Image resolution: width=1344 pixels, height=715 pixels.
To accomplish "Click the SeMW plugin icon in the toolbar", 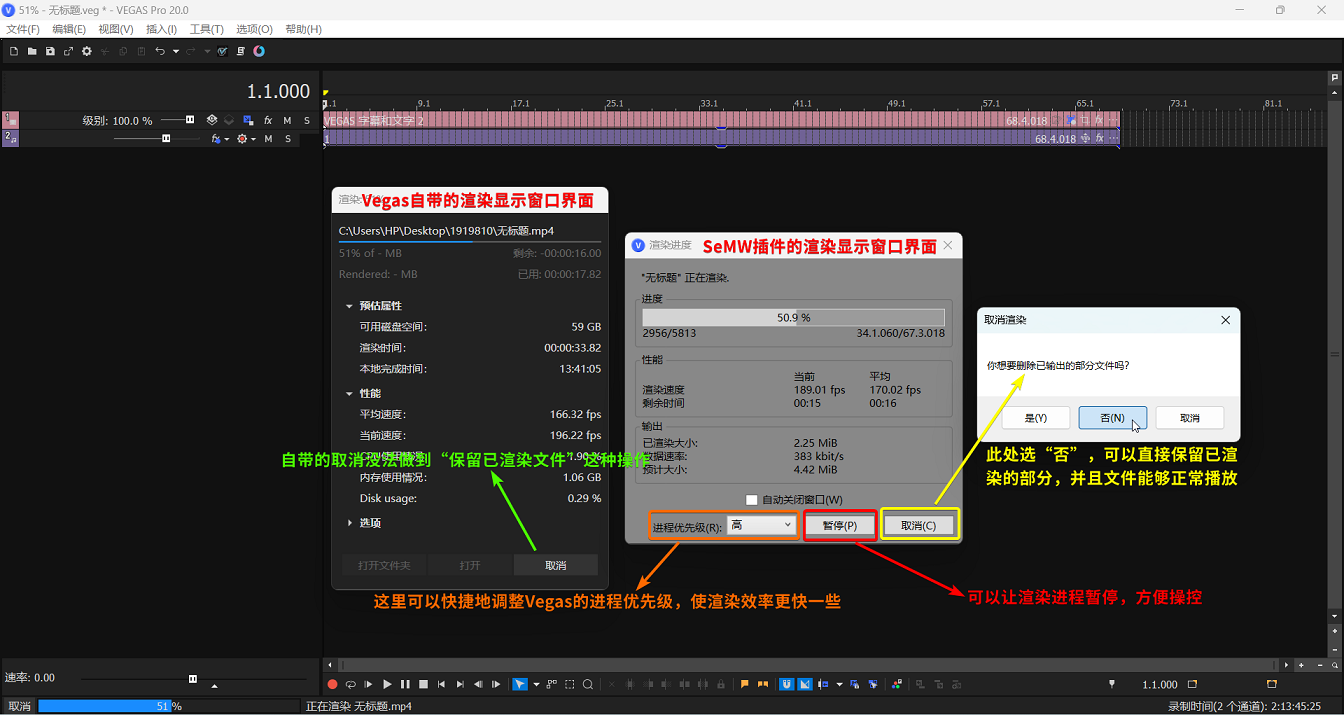I will pyautogui.click(x=259, y=52).
